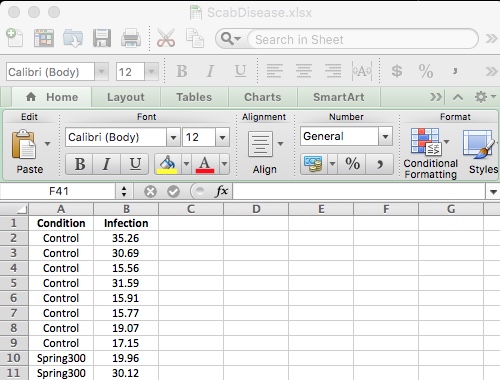Viewport: 500px width, 380px height.
Task: Apply percent style in upper formatting bar
Action: [x=426, y=71]
